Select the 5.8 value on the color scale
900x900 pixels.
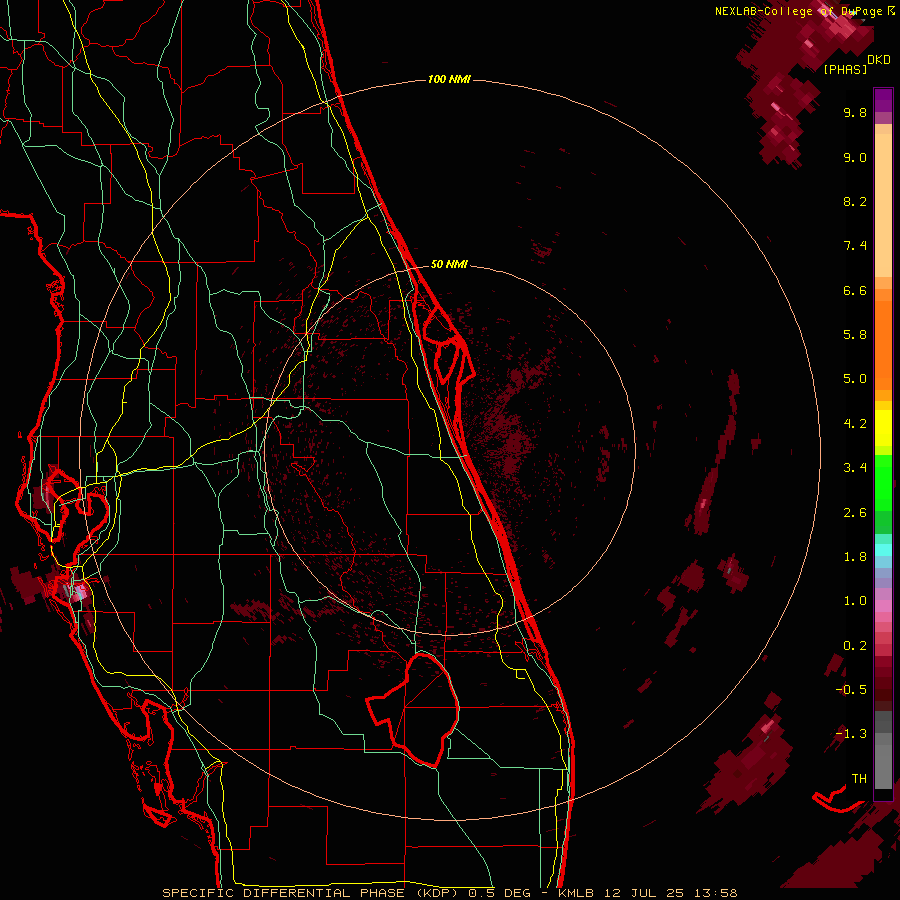coord(855,335)
